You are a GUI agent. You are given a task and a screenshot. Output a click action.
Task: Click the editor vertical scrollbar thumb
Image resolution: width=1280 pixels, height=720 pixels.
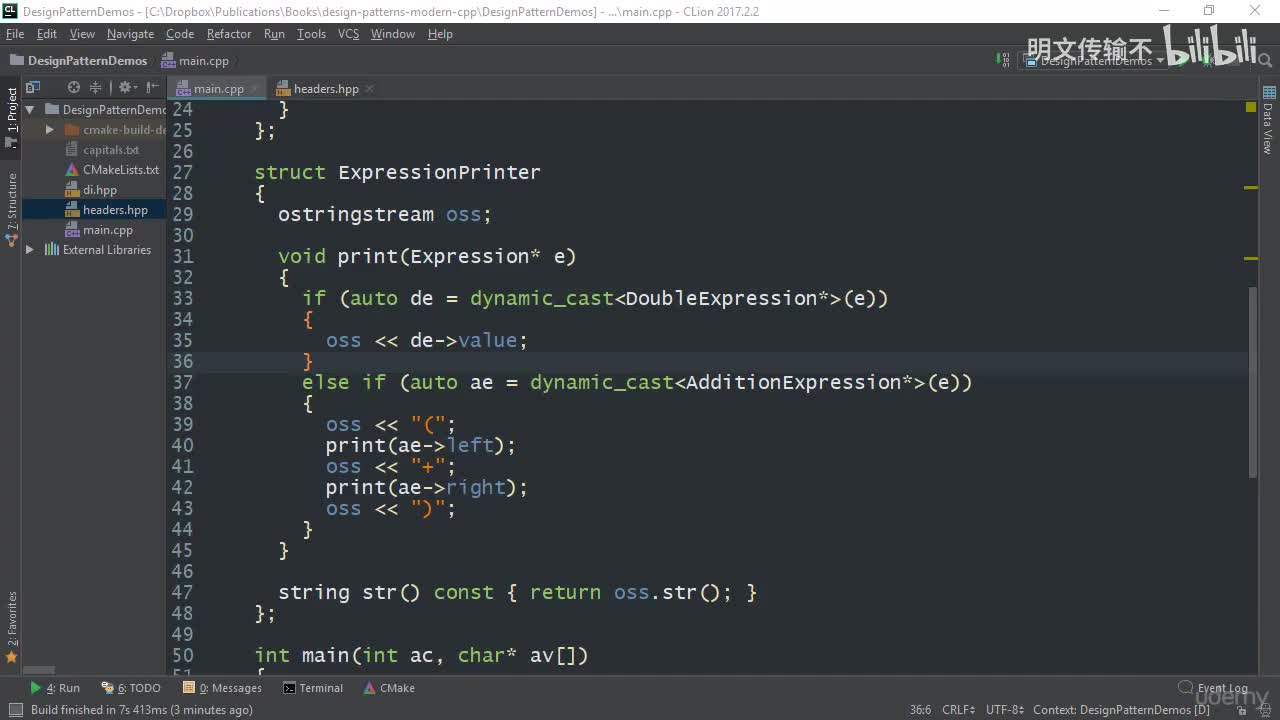click(x=1251, y=382)
